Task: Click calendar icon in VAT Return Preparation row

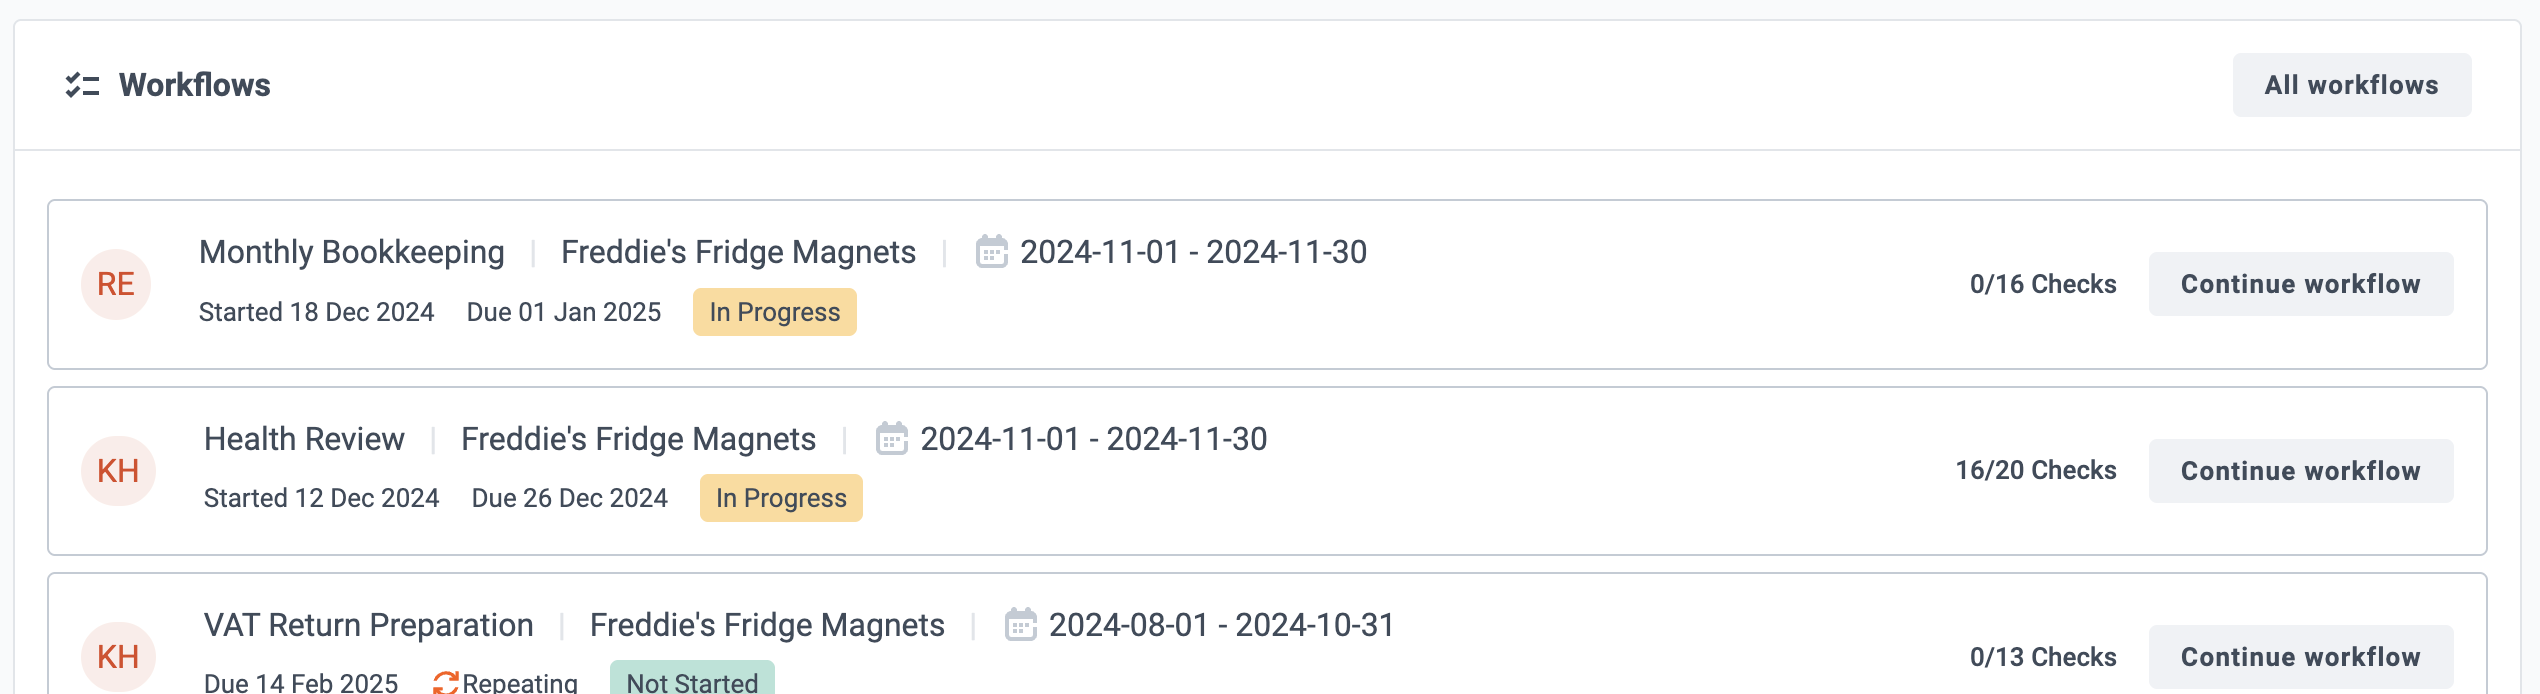Action: pos(1020,625)
